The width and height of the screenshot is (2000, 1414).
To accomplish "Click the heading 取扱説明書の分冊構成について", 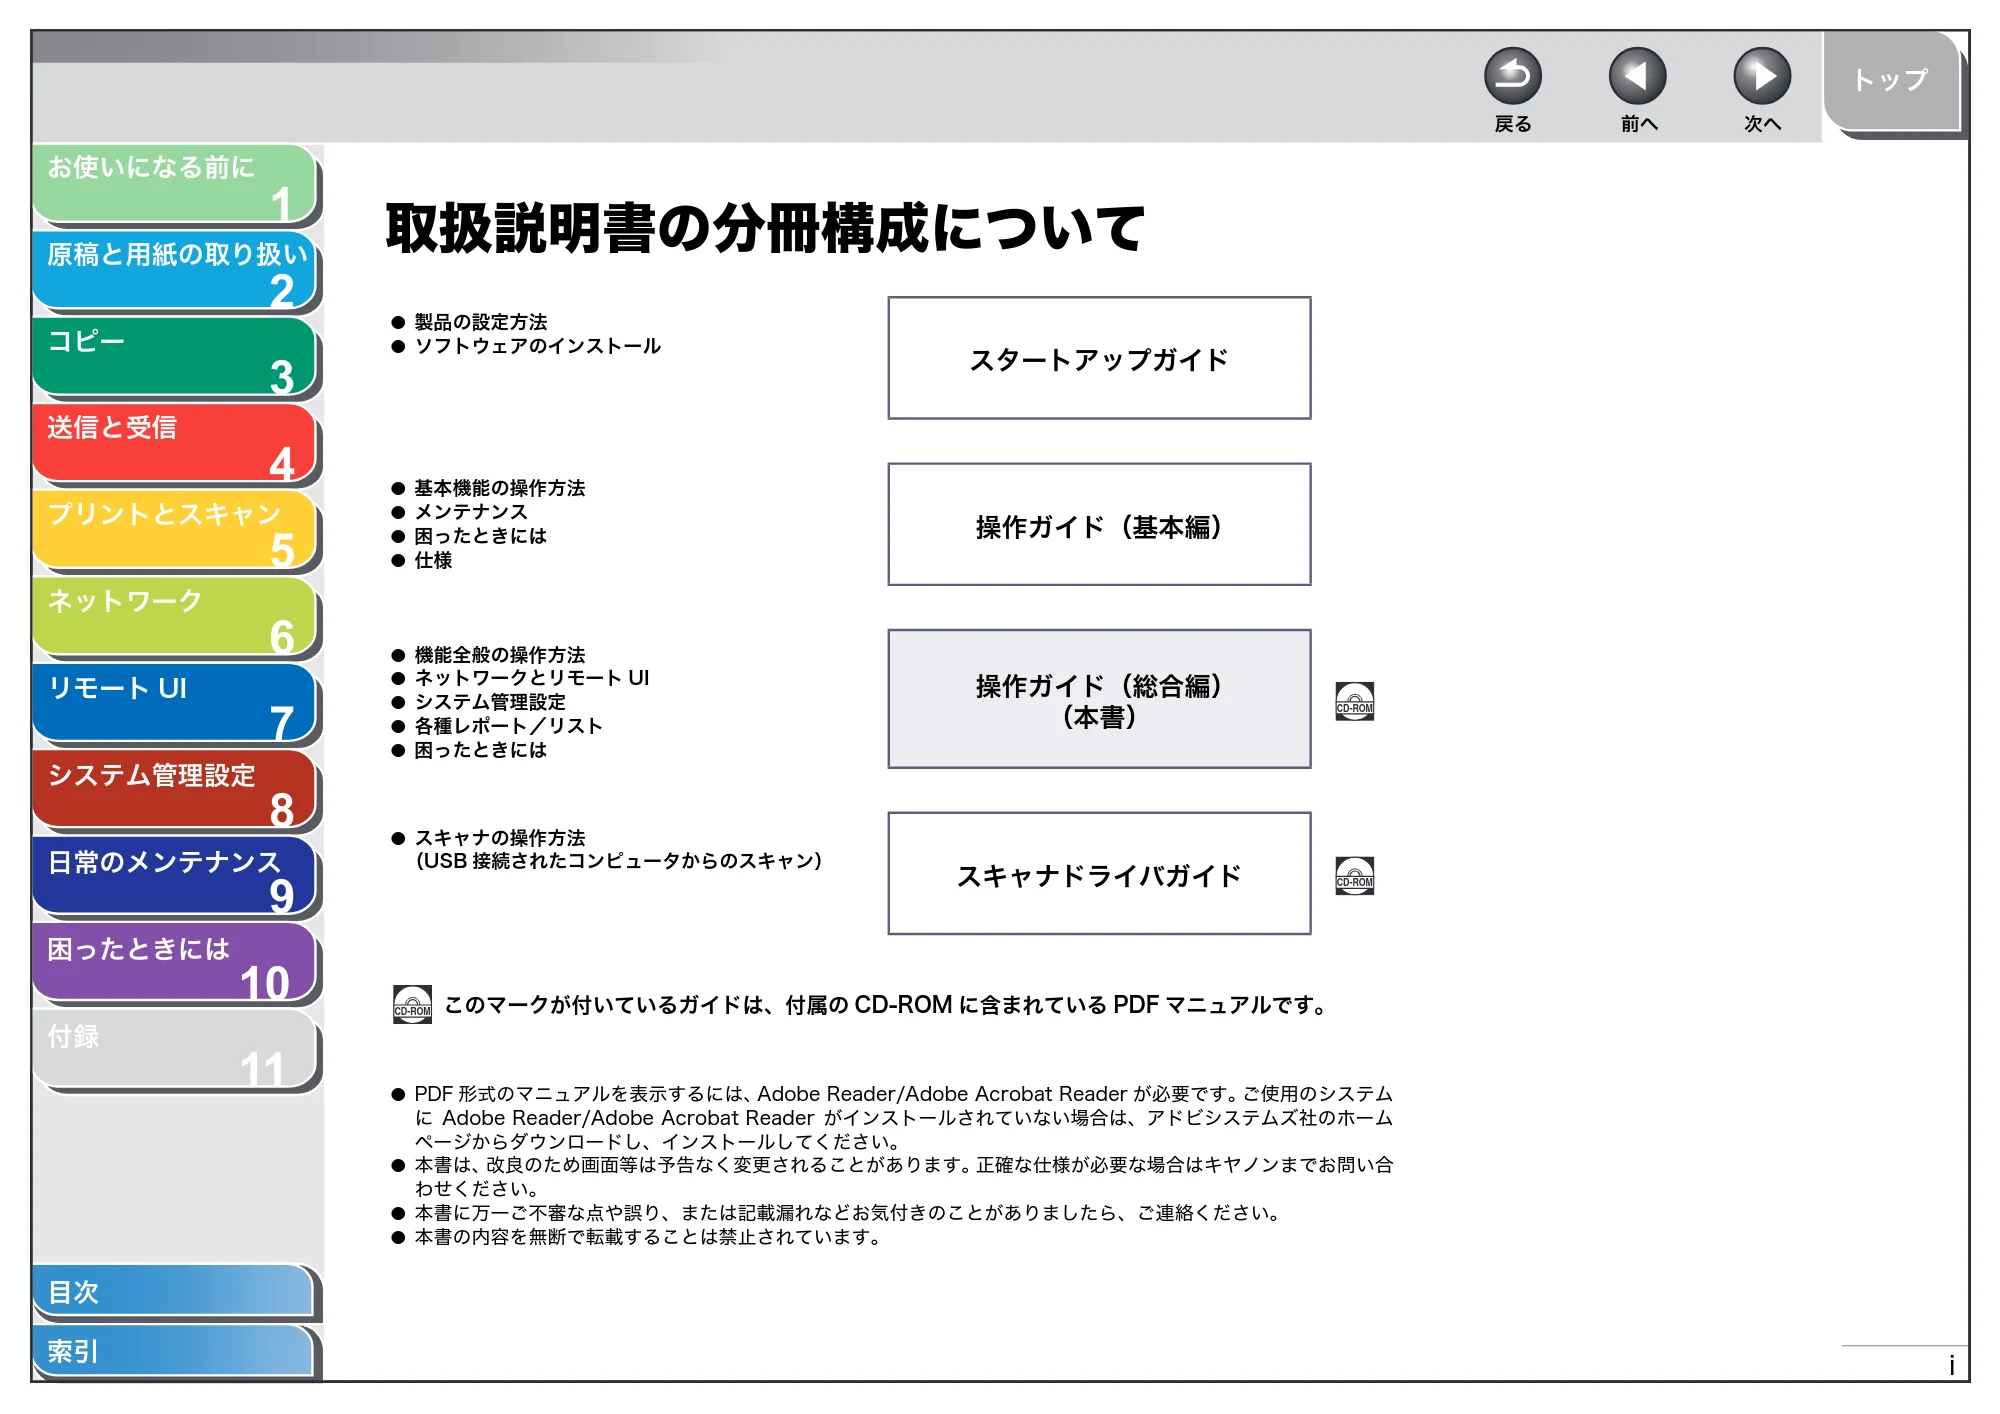I will click(765, 228).
